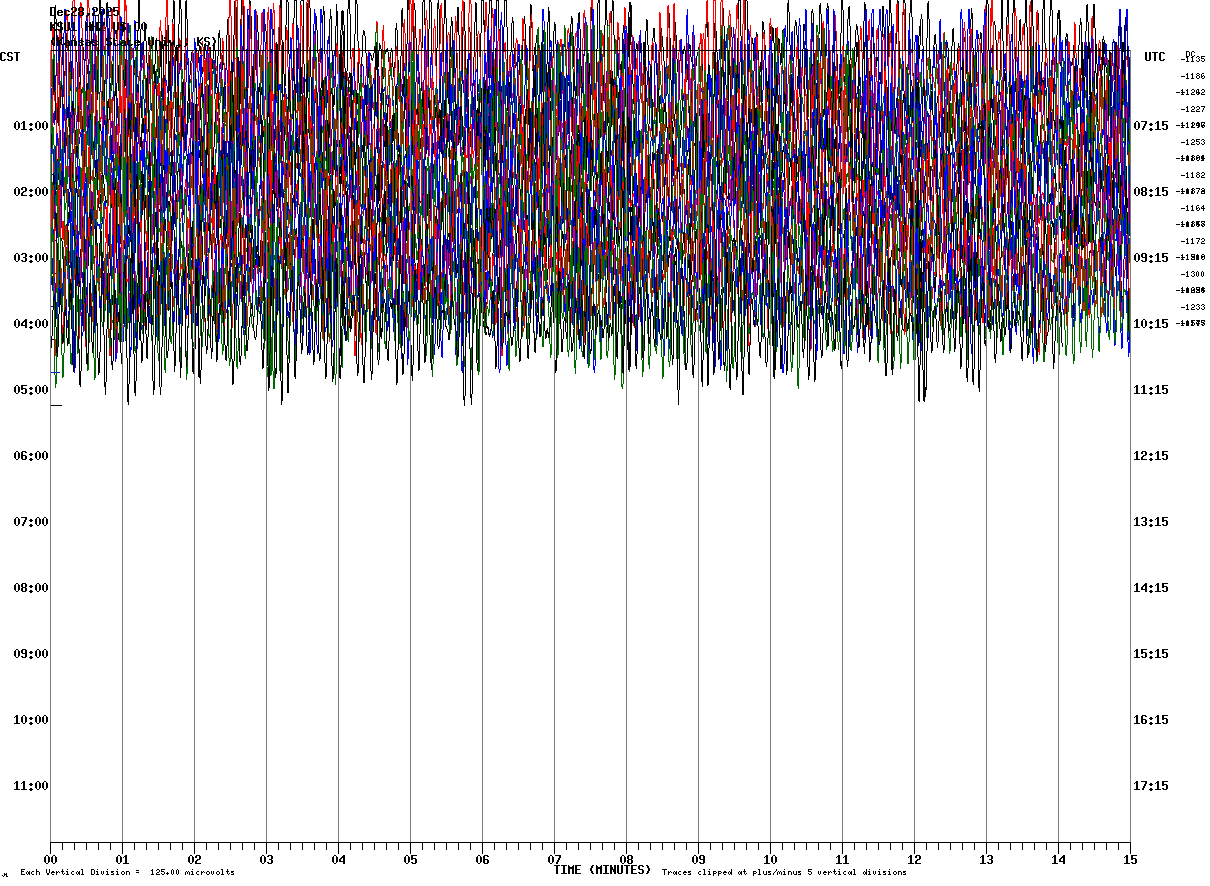Select the 10:00 CST row label
The width and height of the screenshot is (1210, 886).
(x=31, y=720)
